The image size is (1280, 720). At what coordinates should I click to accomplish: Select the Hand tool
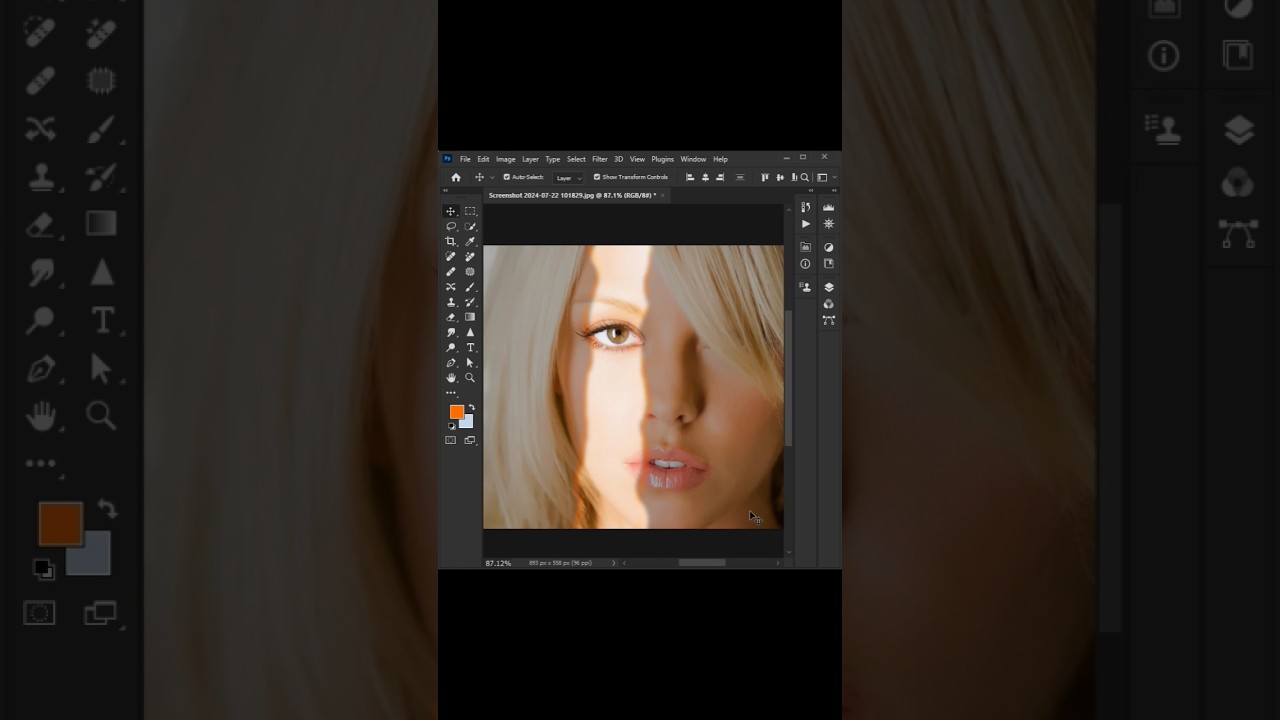[x=451, y=377]
